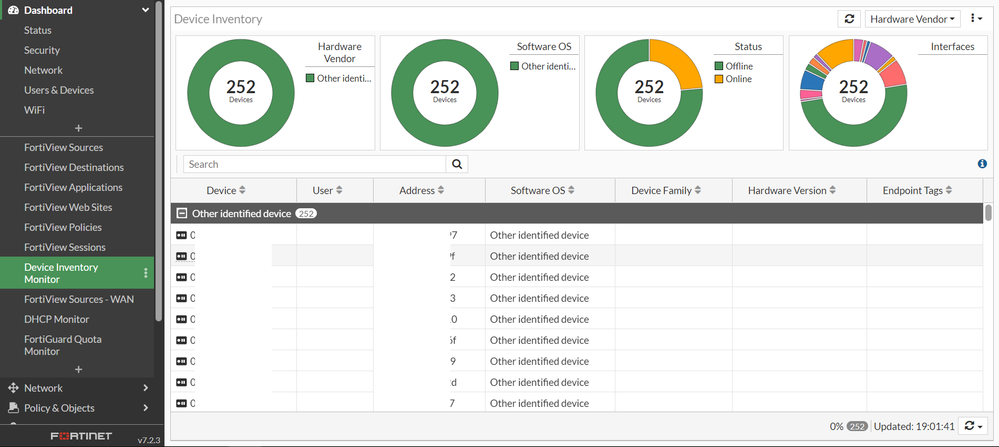The image size is (999, 447).
Task: Click the refresh icon beside Hardware Vendor
Action: tap(849, 18)
